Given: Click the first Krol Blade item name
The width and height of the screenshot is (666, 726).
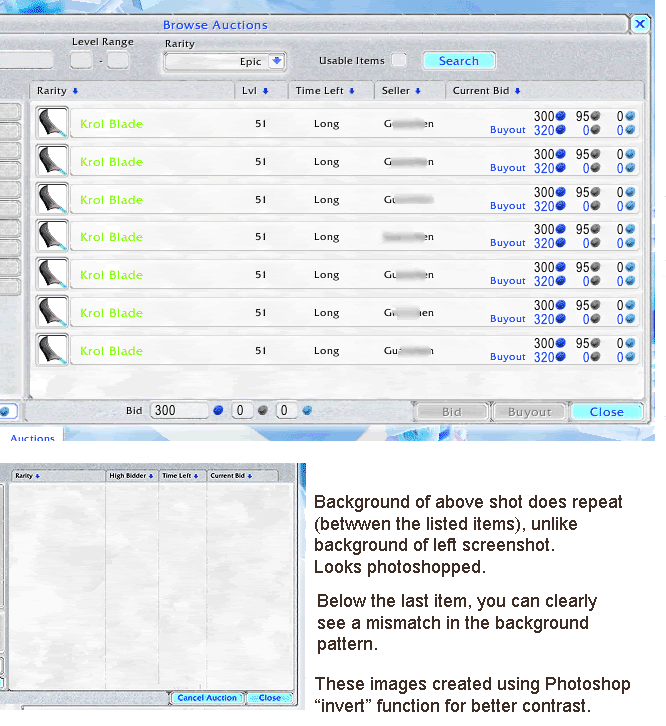Looking at the screenshot, I should (111, 124).
